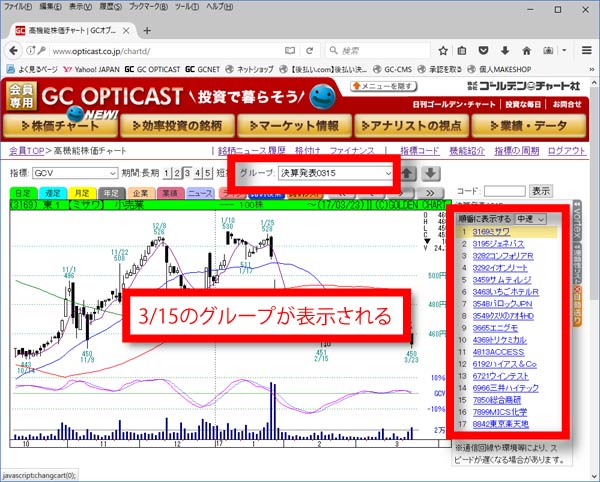Open the display speed 中速 dropdown

(530, 219)
